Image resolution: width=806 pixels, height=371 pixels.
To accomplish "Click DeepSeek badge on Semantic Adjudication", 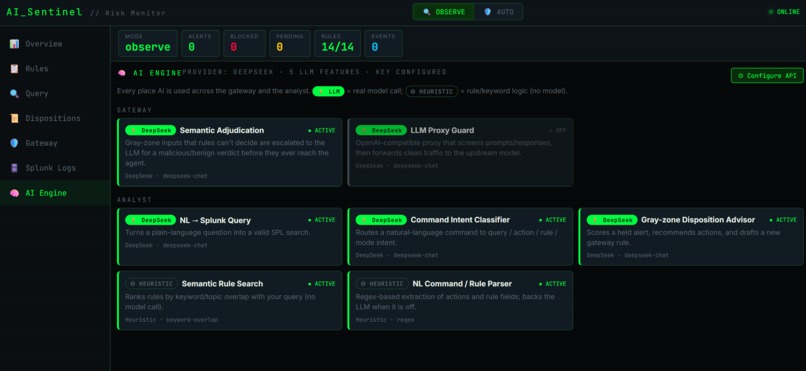I will click(x=151, y=131).
